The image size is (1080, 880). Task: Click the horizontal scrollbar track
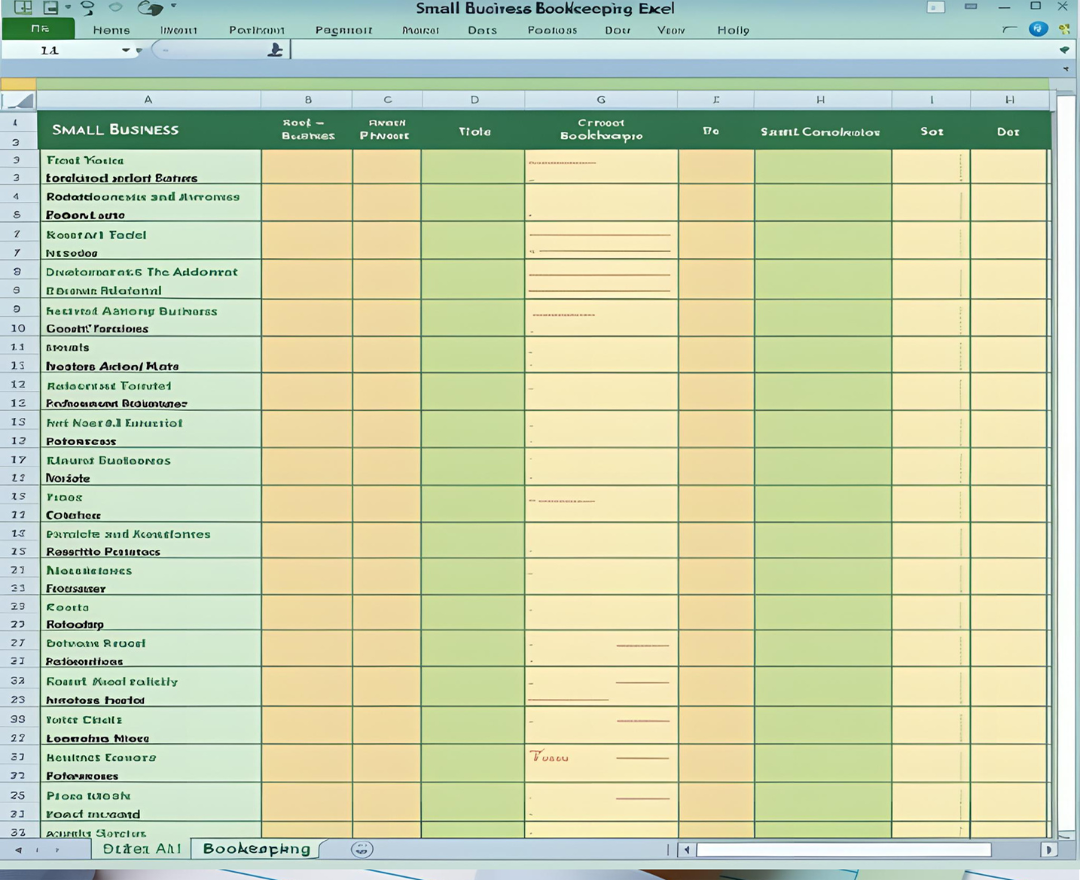(843, 850)
